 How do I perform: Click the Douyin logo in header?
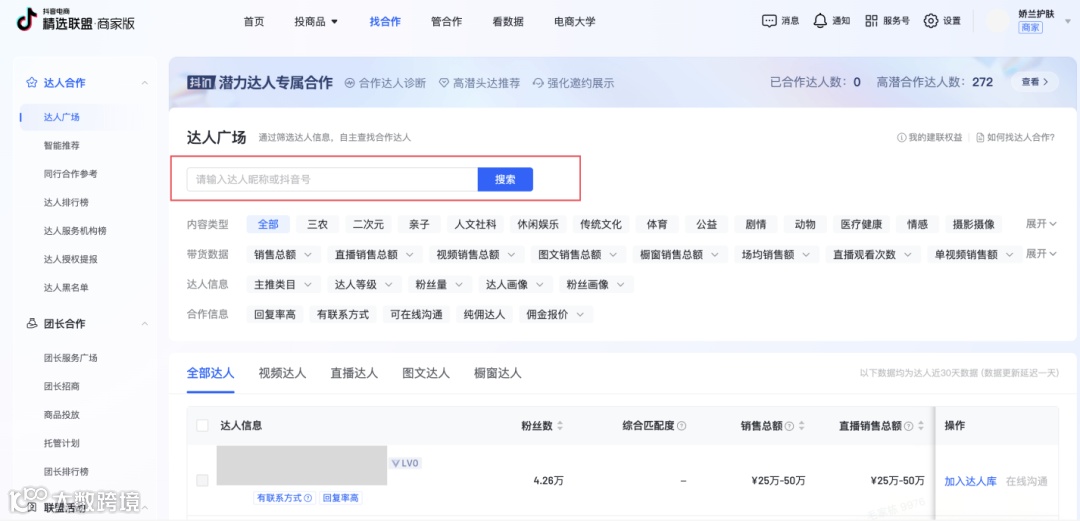26,20
